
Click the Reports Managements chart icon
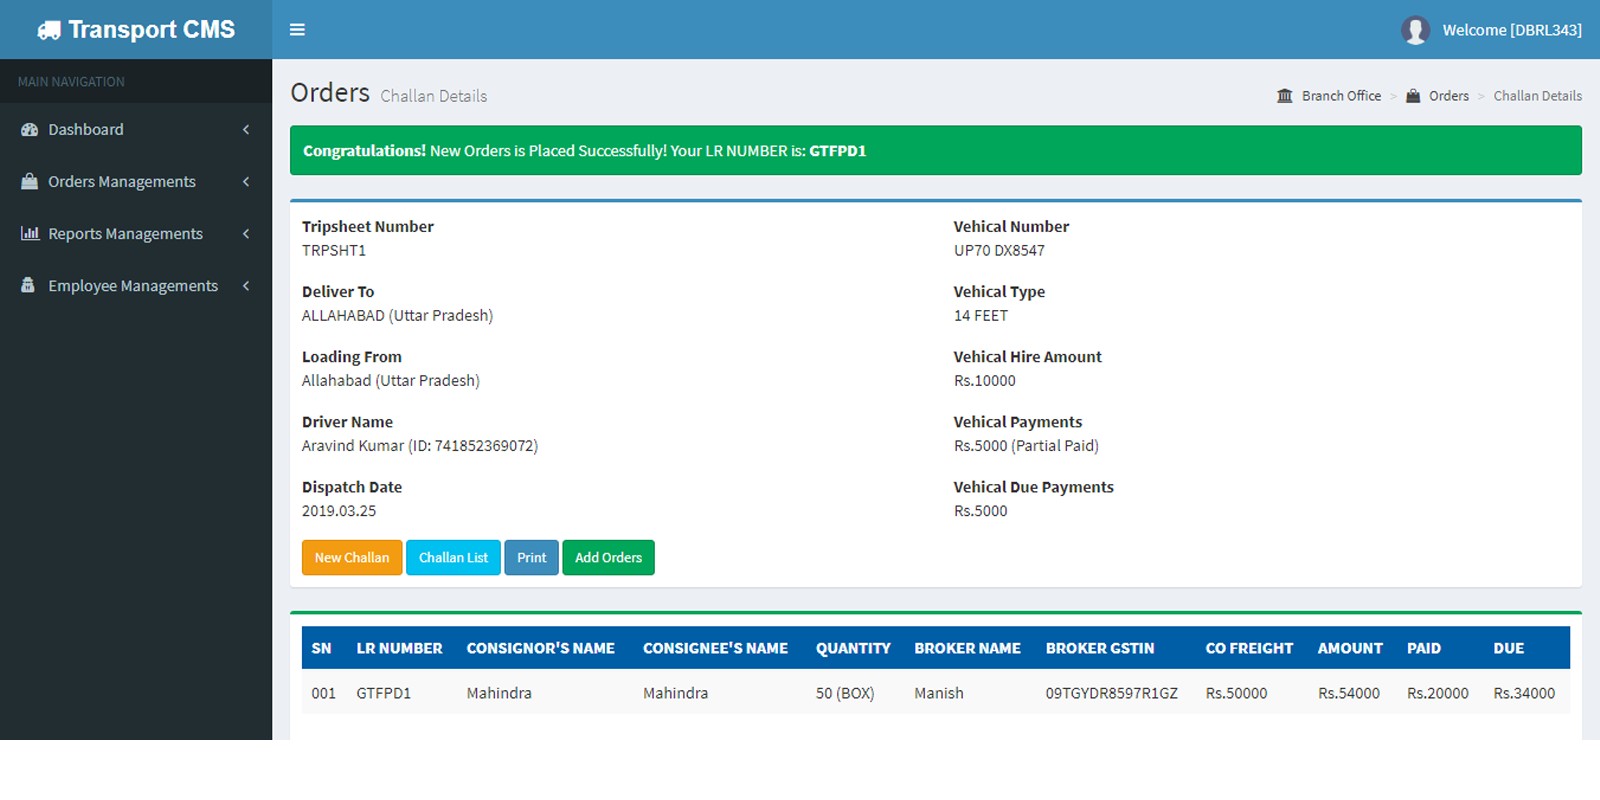click(x=29, y=234)
